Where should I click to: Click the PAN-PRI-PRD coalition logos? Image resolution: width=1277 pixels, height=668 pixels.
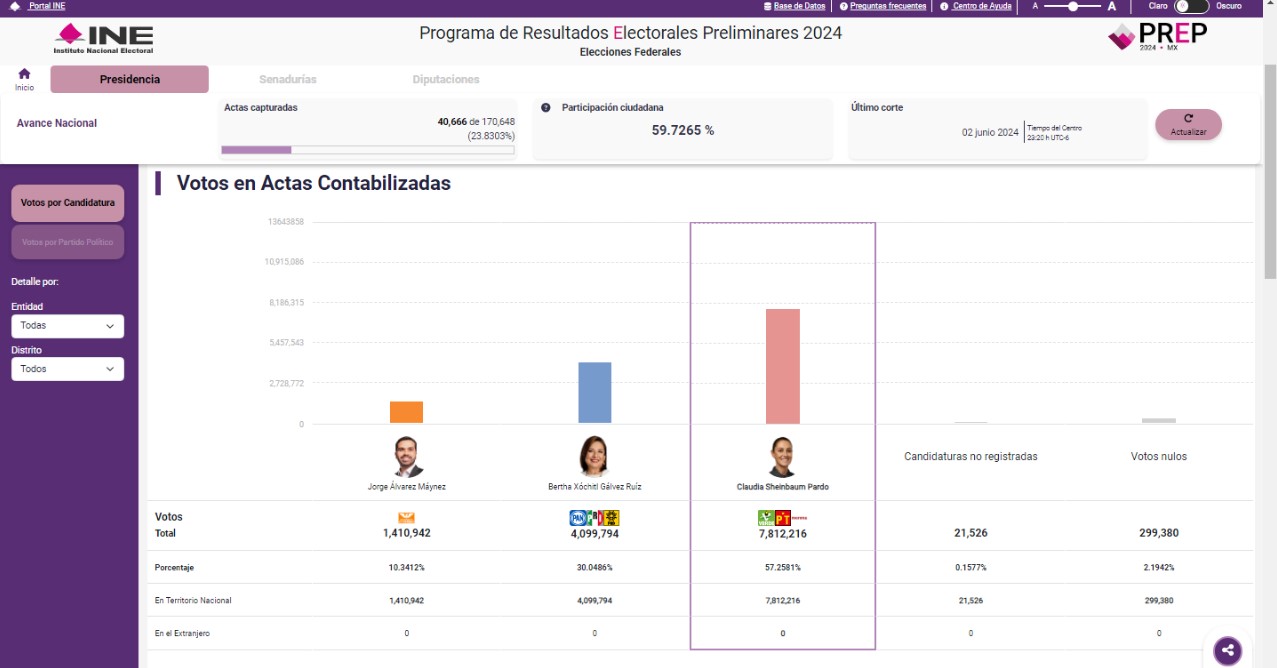pos(594,518)
